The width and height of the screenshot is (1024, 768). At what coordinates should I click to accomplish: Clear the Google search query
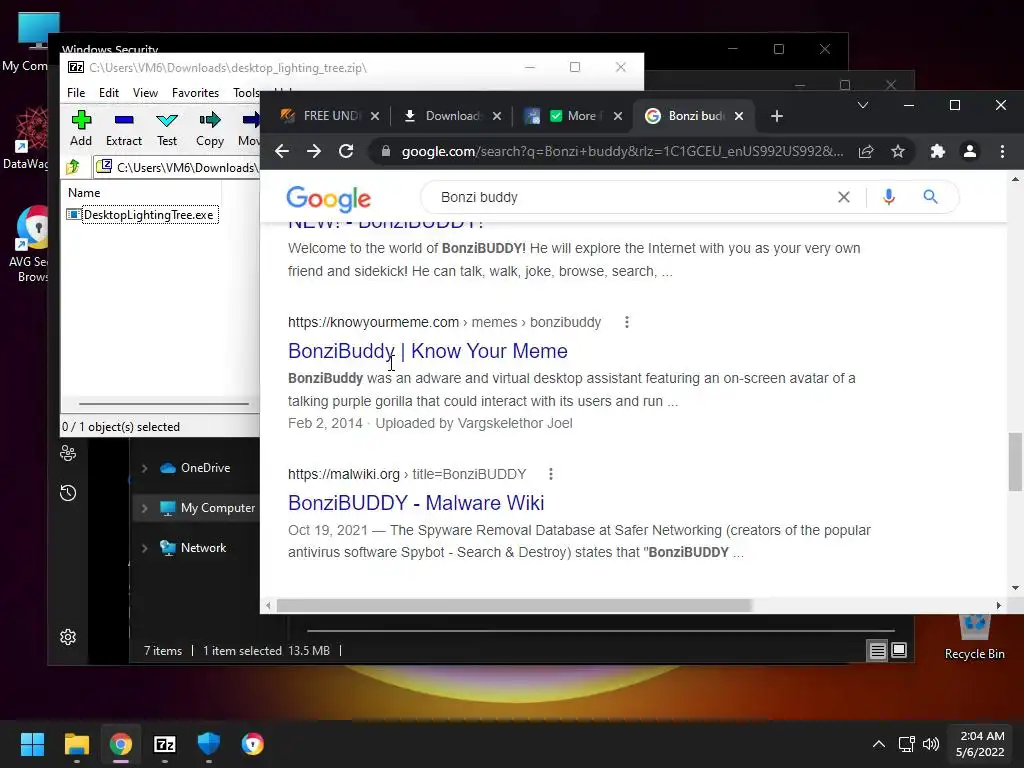coord(844,197)
